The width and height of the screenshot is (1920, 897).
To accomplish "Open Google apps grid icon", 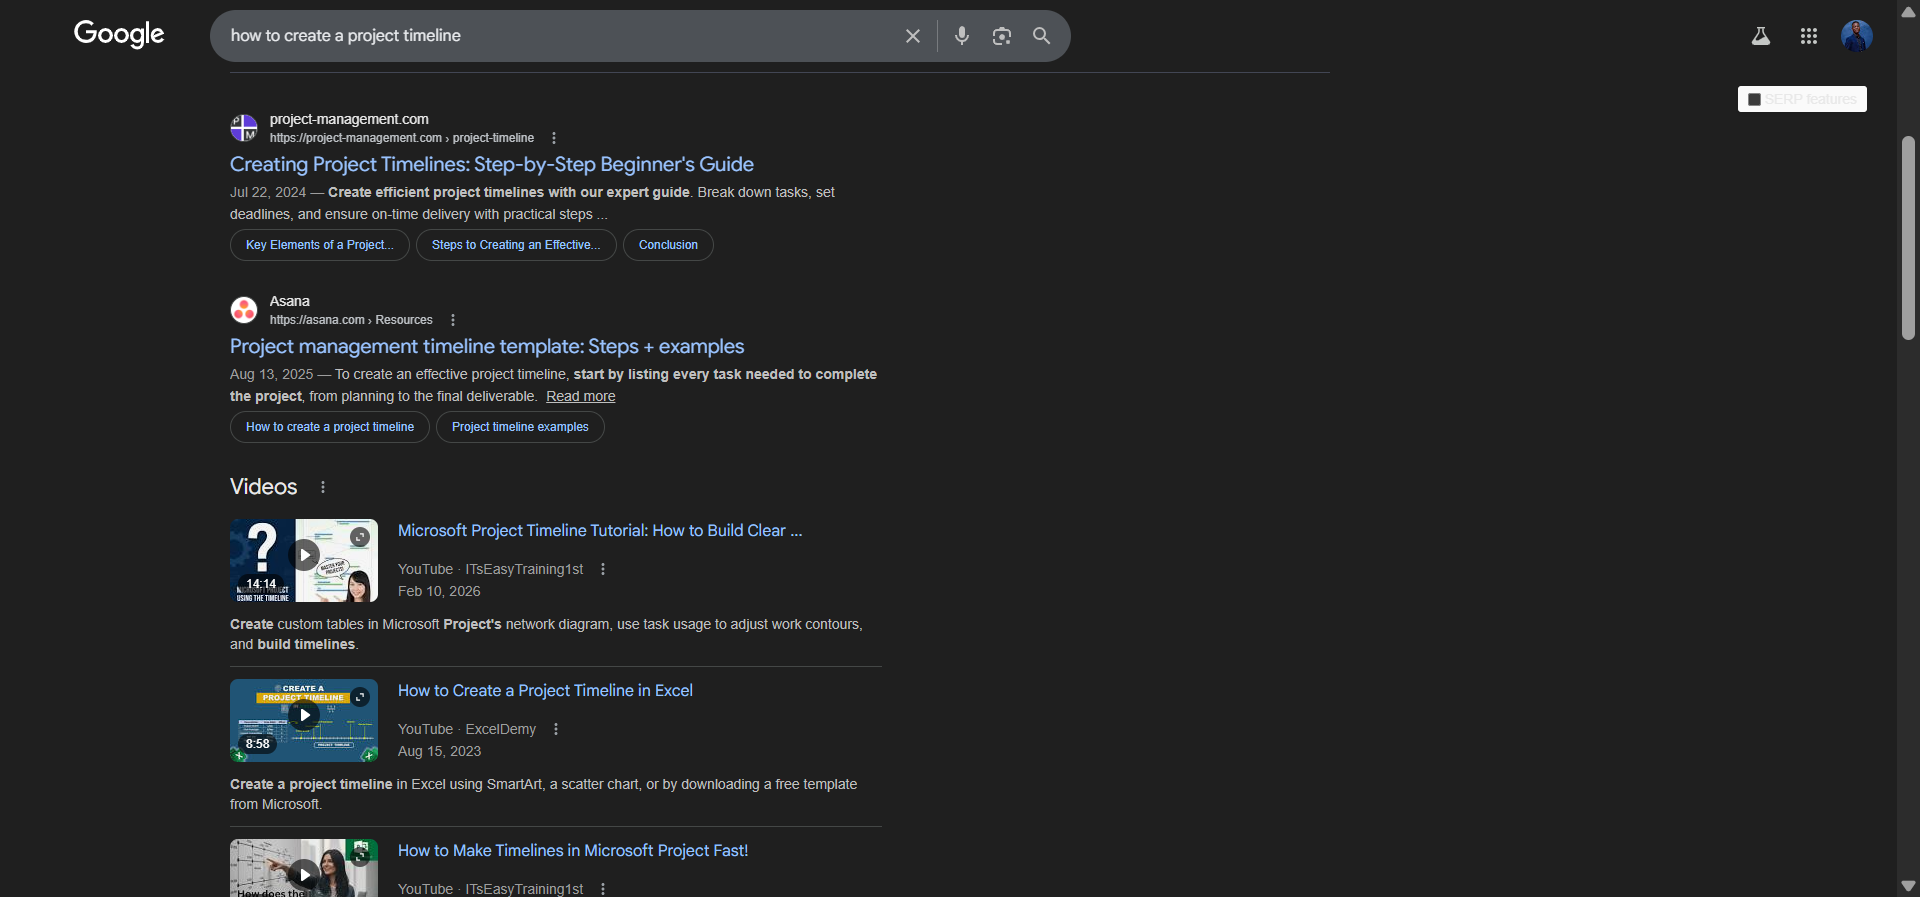I will (x=1809, y=36).
